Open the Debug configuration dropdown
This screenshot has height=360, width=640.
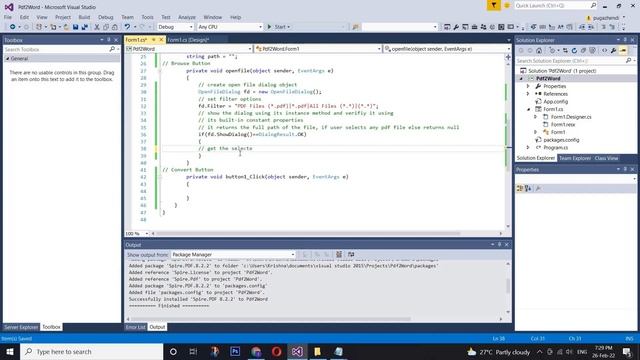point(175,27)
